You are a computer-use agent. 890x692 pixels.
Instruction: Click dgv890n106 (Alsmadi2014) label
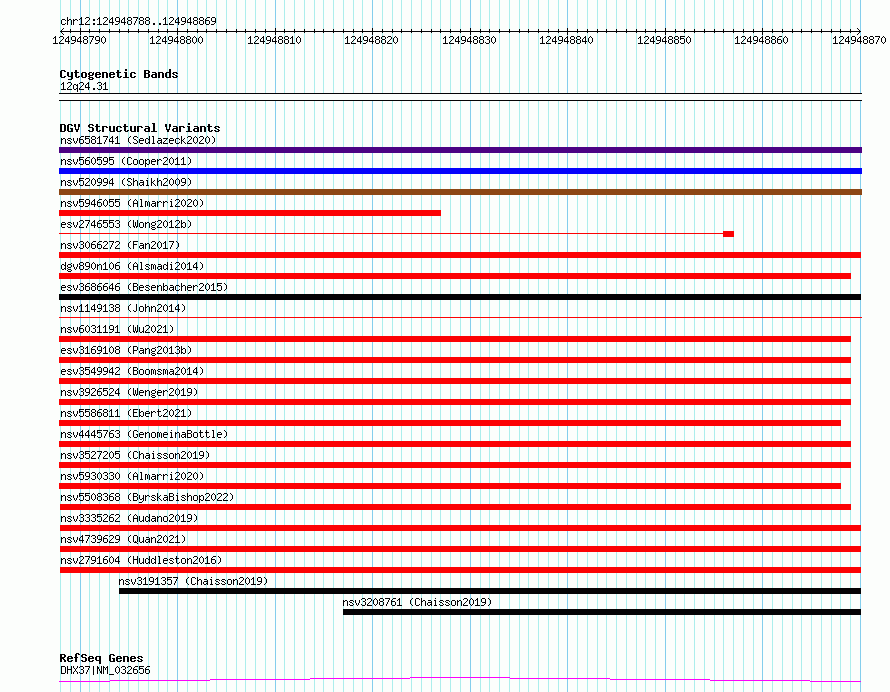tap(132, 266)
